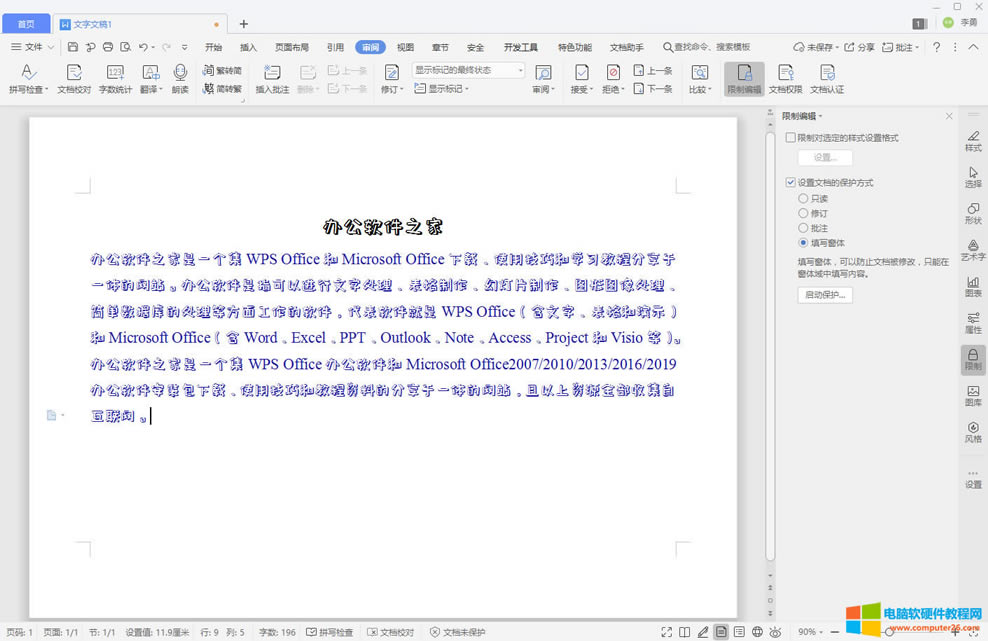
Task: Open the 图表 chart sidebar icon
Action: pyautogui.click(x=973, y=285)
